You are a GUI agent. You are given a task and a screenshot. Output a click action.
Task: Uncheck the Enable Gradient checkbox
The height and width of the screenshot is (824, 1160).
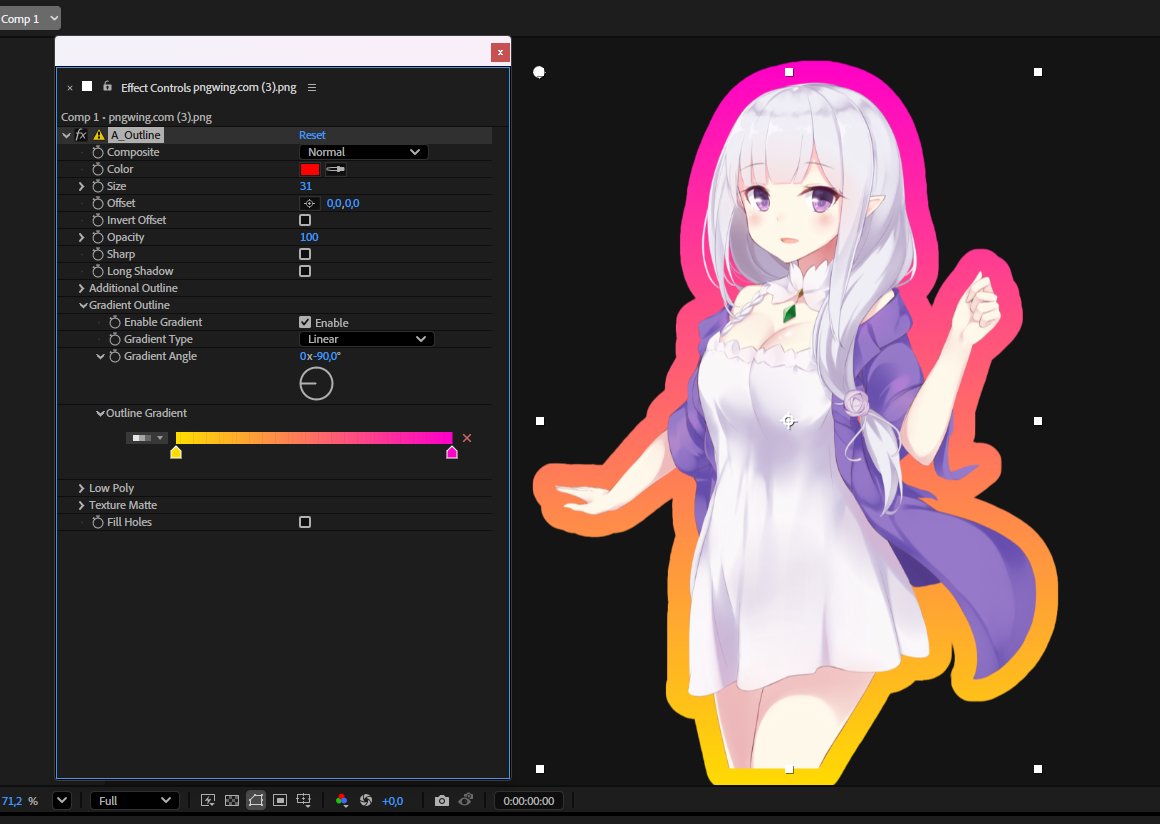point(305,322)
